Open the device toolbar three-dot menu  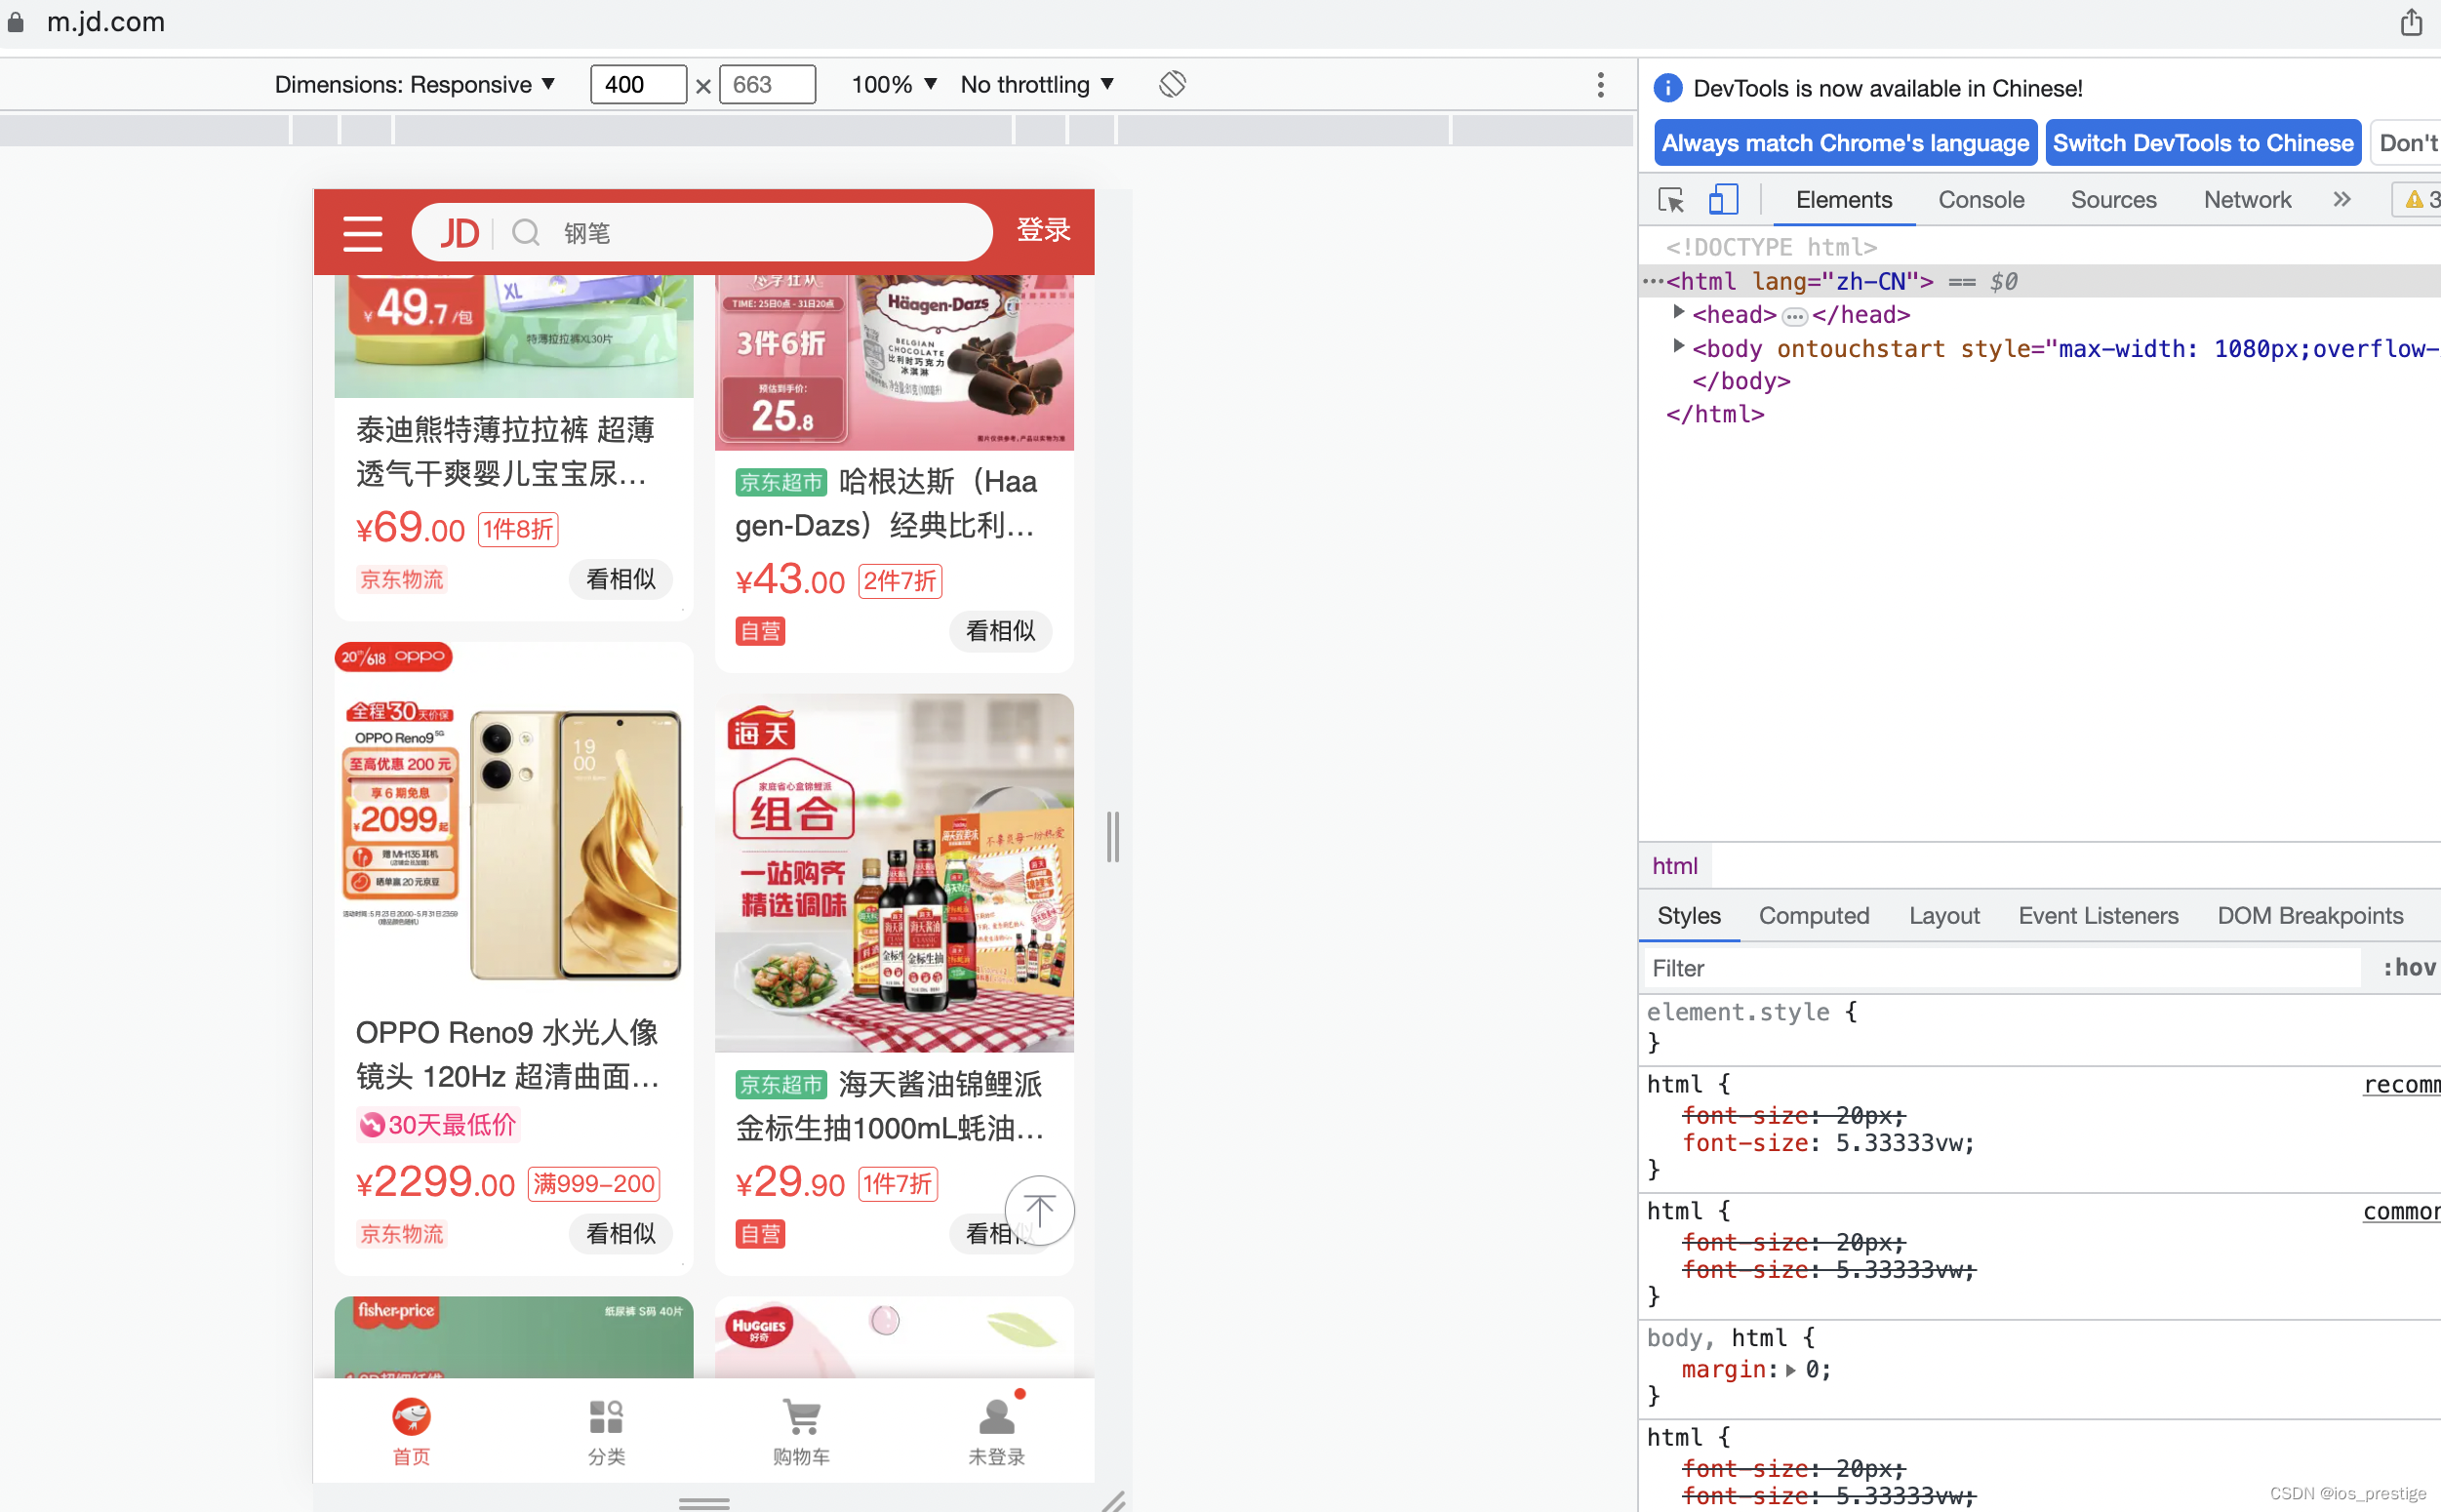point(1600,85)
